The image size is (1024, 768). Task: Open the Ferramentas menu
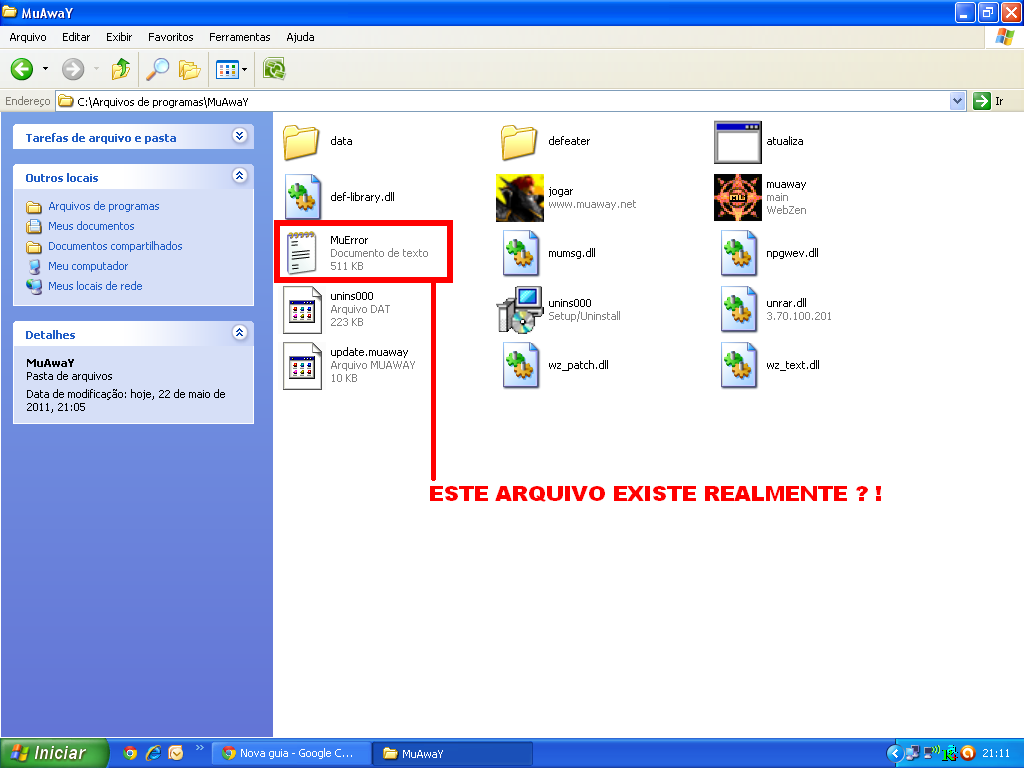pos(239,37)
